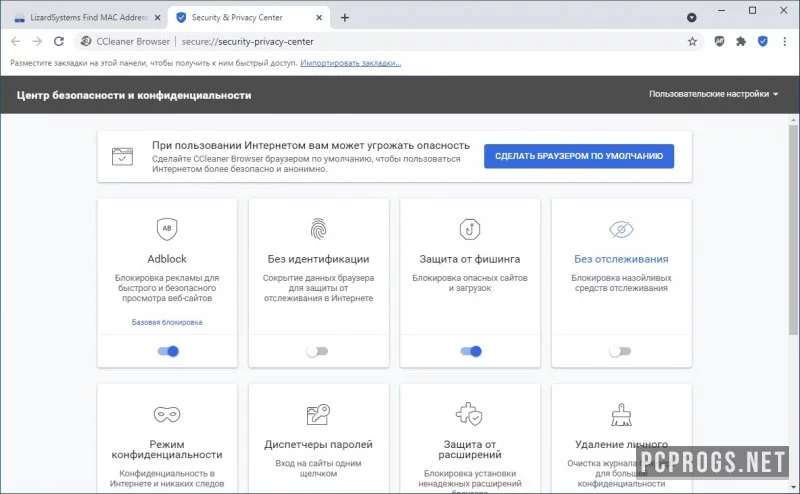
Task: Click the page vertical scrollbar thumb
Action: coord(793,230)
